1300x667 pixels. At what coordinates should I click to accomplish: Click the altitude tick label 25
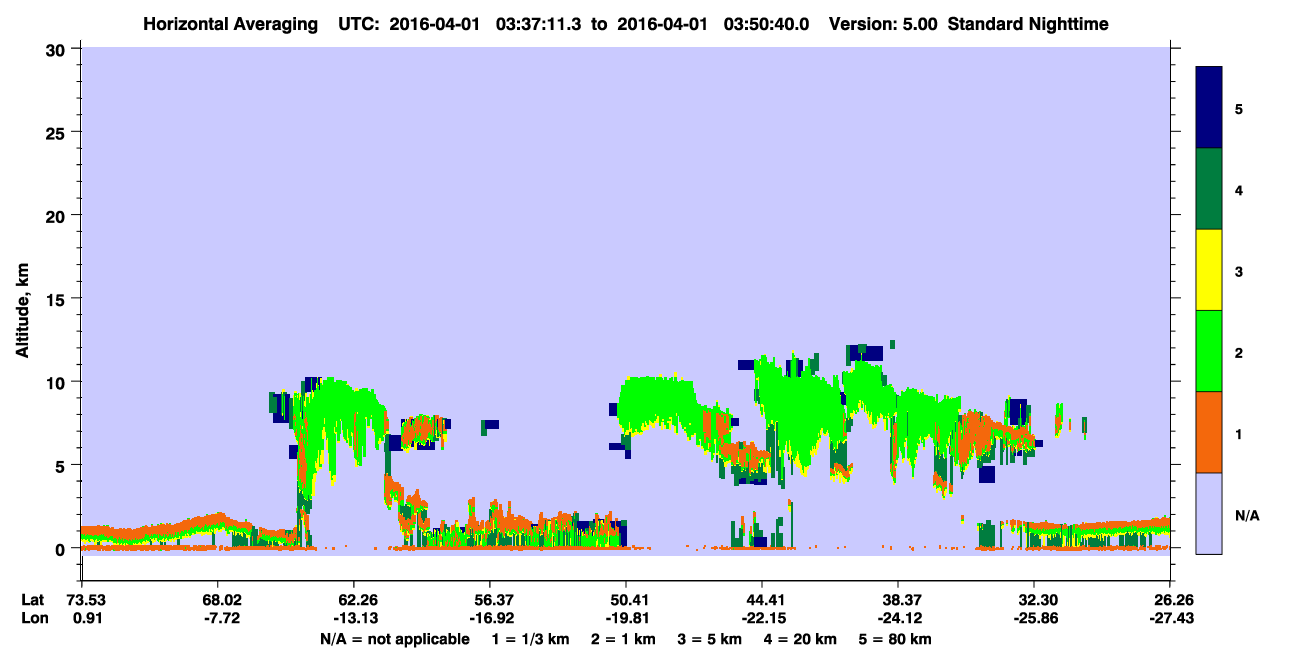58,132
